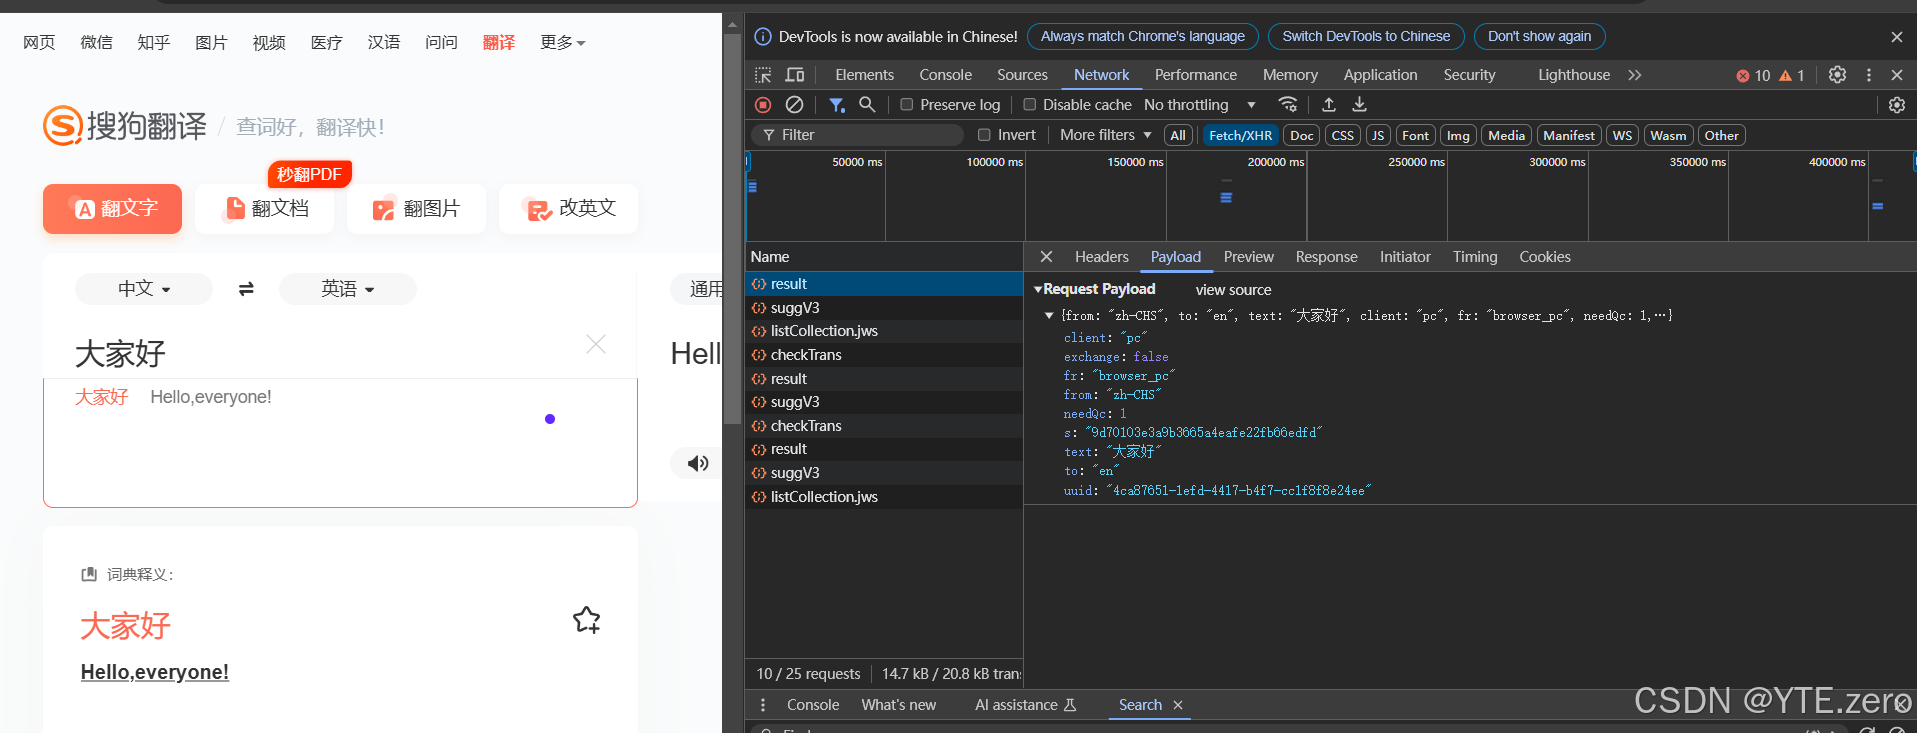
Task: Open DevTools settings gear icon
Action: (1837, 75)
